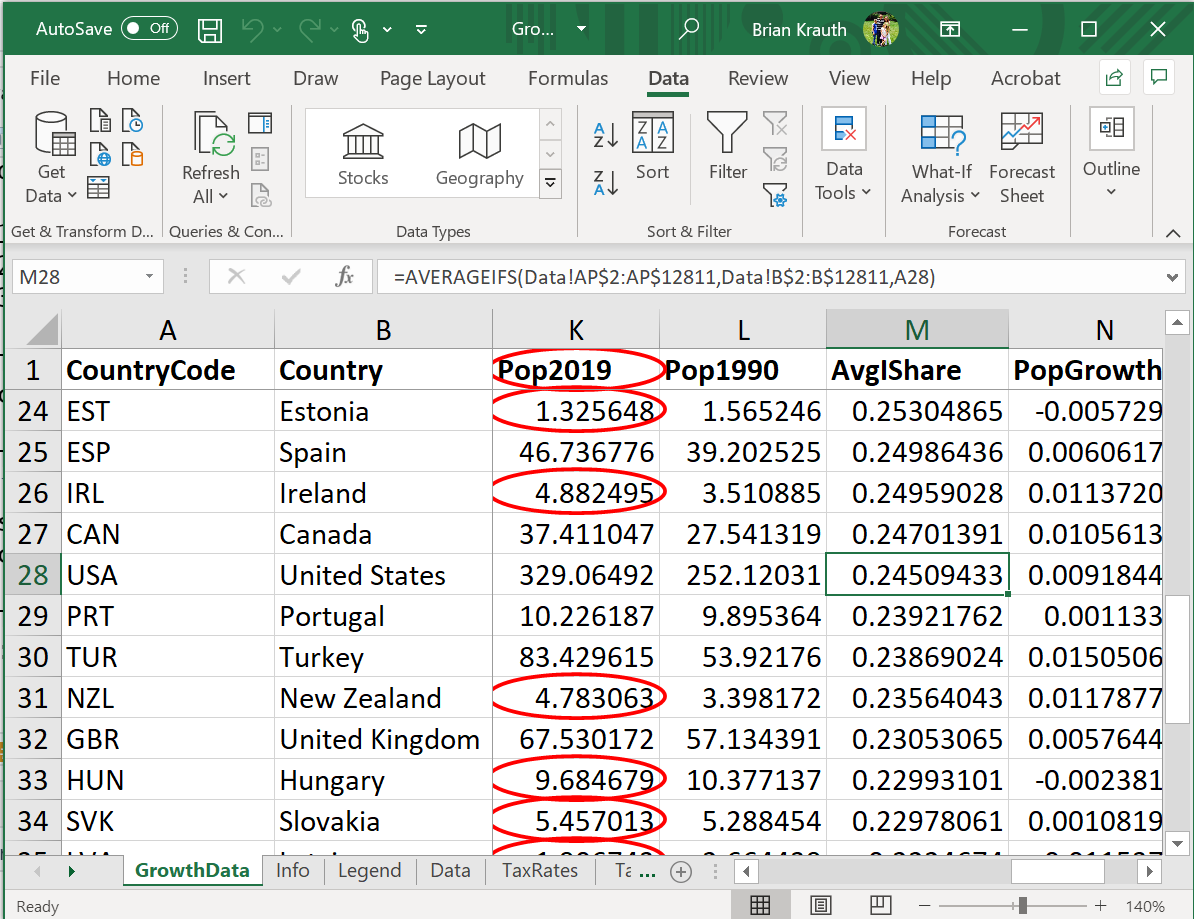Expand the Name Box dropdown
Viewport: 1194px width, 919px height.
tap(149, 277)
